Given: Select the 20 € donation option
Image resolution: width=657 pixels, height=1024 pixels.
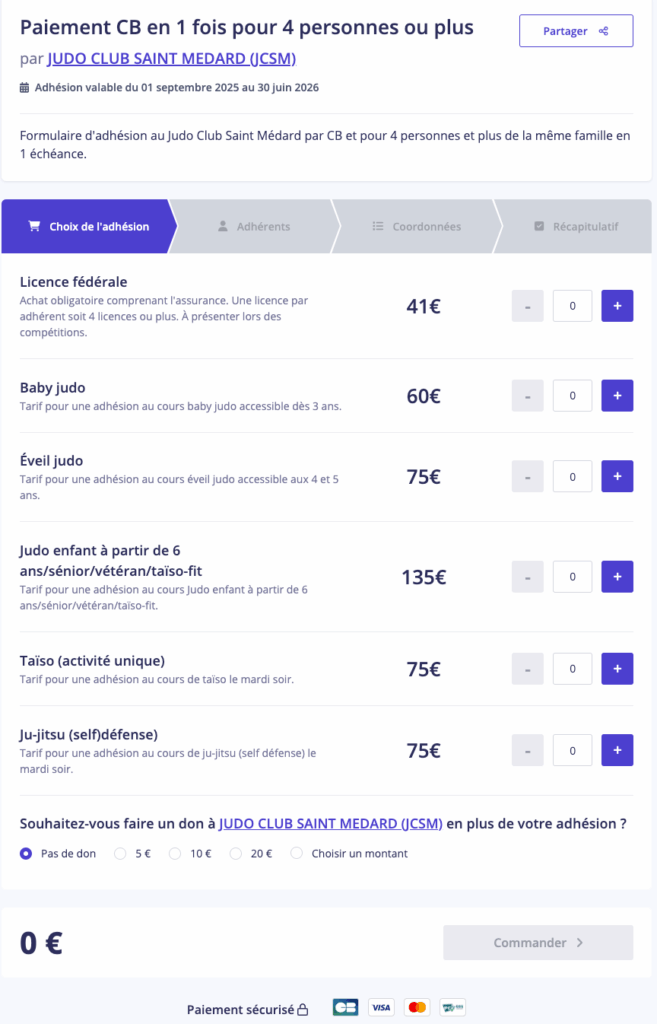Looking at the screenshot, I should tap(236, 854).
